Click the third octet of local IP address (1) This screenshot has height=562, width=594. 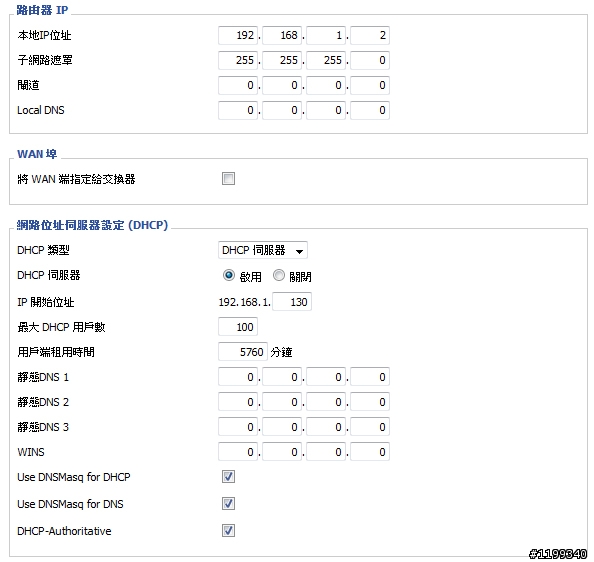coord(326,35)
